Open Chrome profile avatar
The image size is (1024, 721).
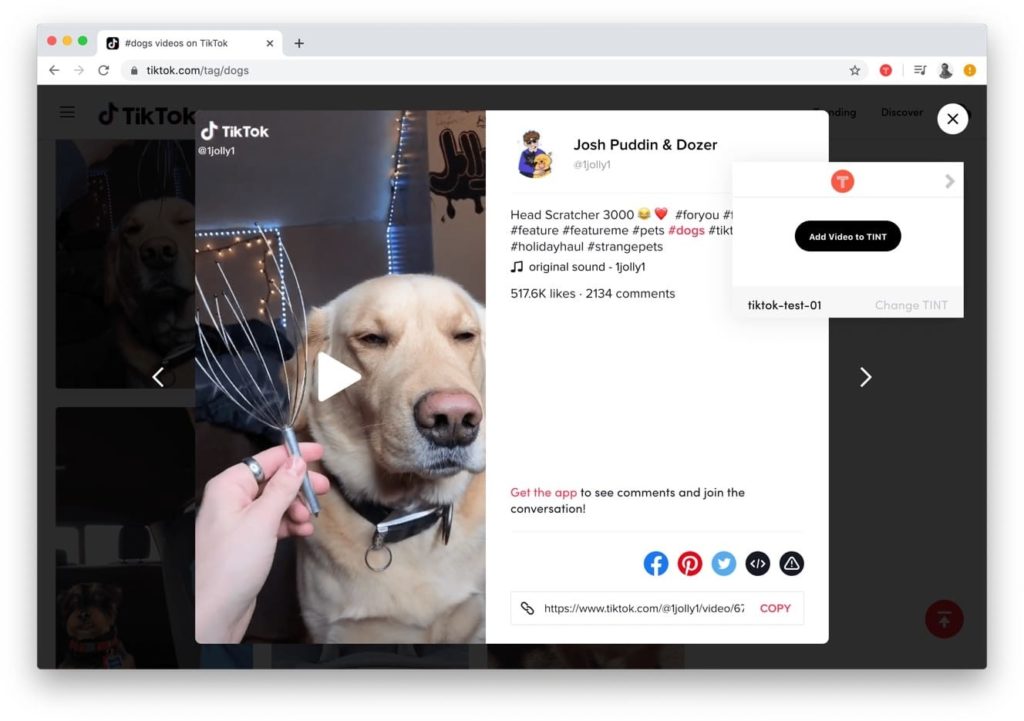(945, 70)
